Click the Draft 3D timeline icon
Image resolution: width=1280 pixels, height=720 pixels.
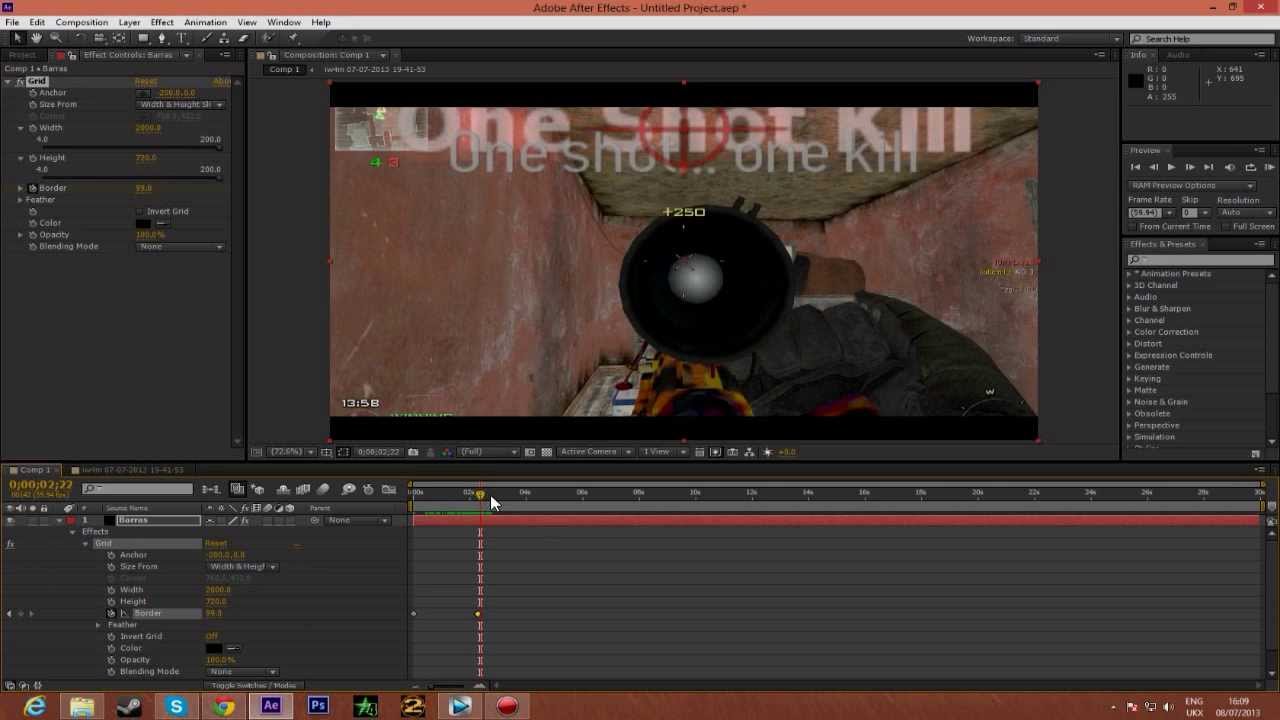pos(258,489)
